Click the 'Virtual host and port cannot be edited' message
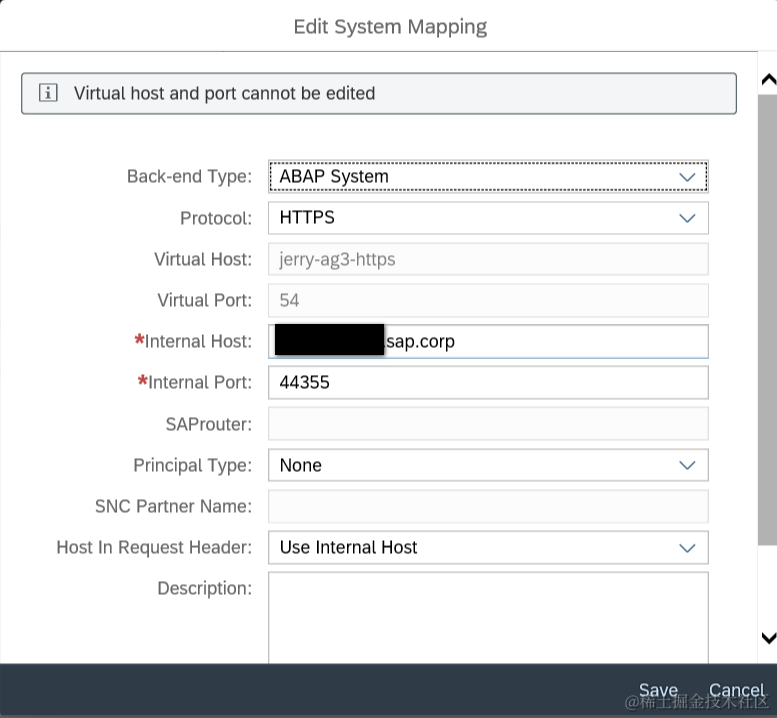Viewport: 777px width, 718px height. [224, 93]
